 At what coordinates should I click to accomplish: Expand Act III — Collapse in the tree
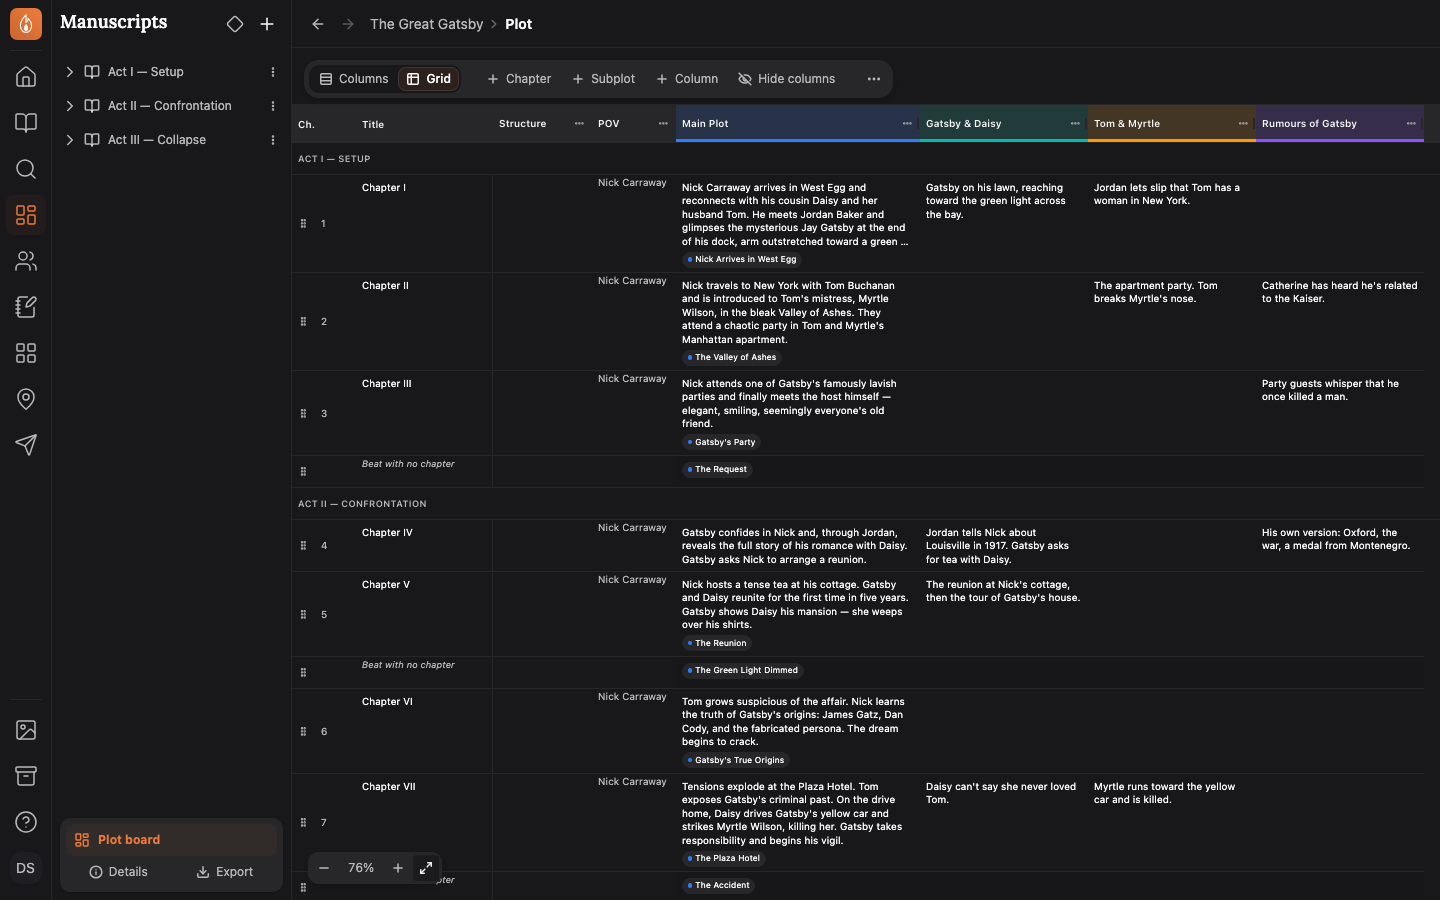[70, 140]
